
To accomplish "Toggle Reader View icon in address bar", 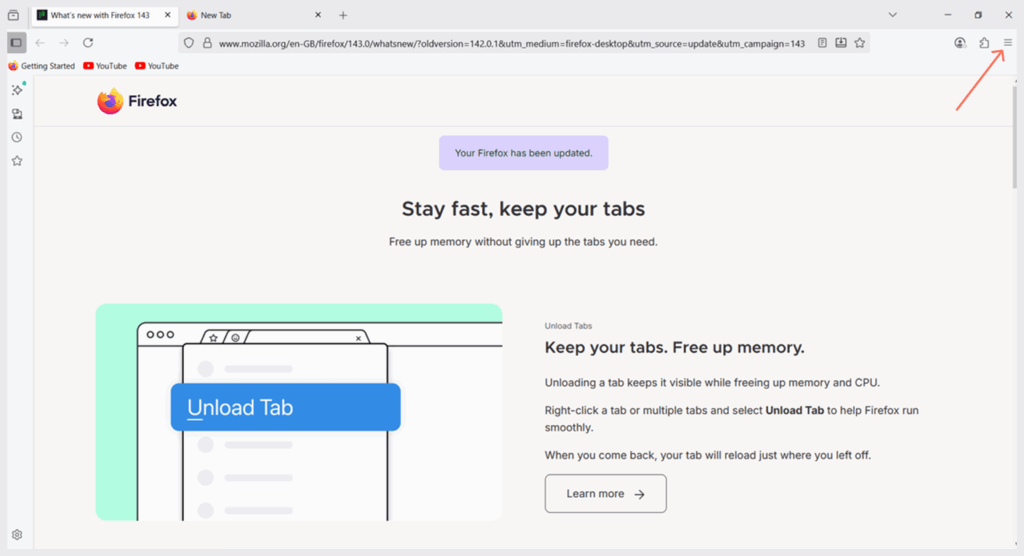I will pyautogui.click(x=822, y=43).
